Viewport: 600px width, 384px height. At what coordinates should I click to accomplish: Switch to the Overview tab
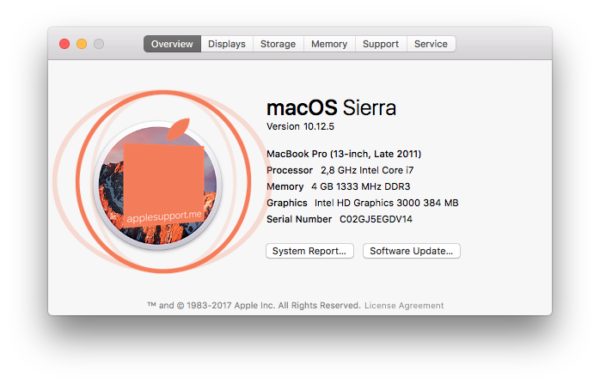coord(172,44)
